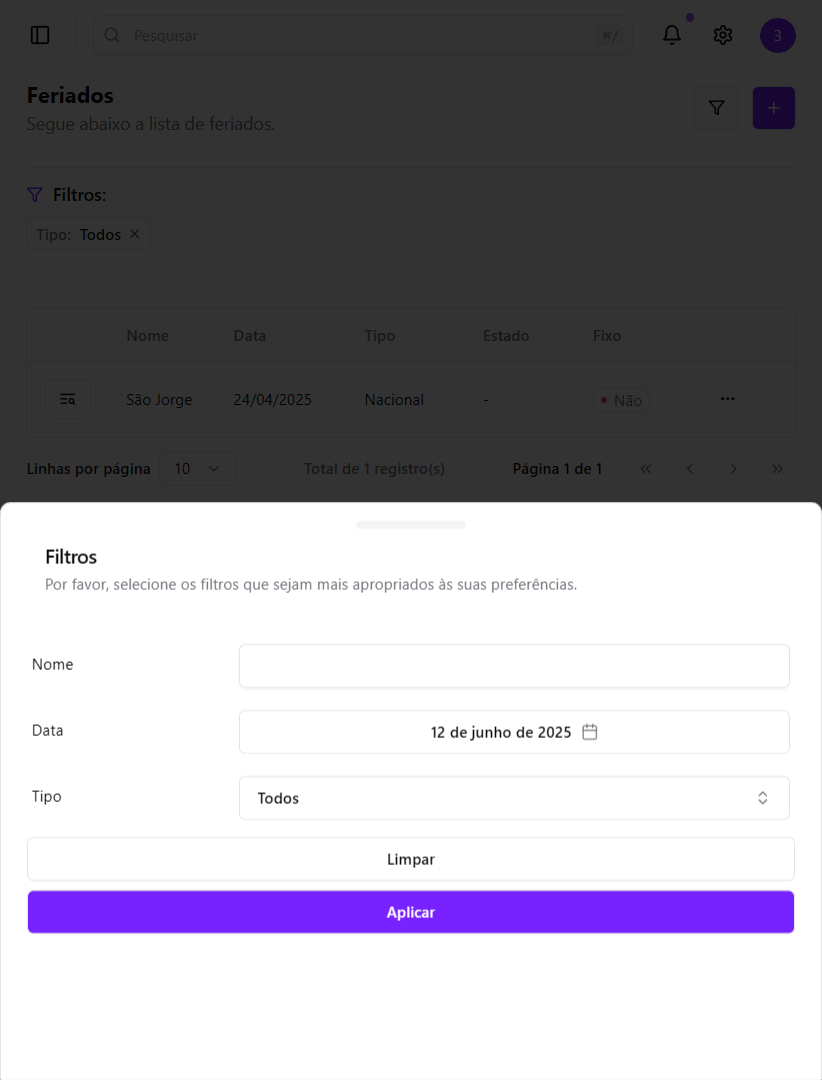Open the notifications bell
The height and width of the screenshot is (1080, 822).
tap(672, 35)
